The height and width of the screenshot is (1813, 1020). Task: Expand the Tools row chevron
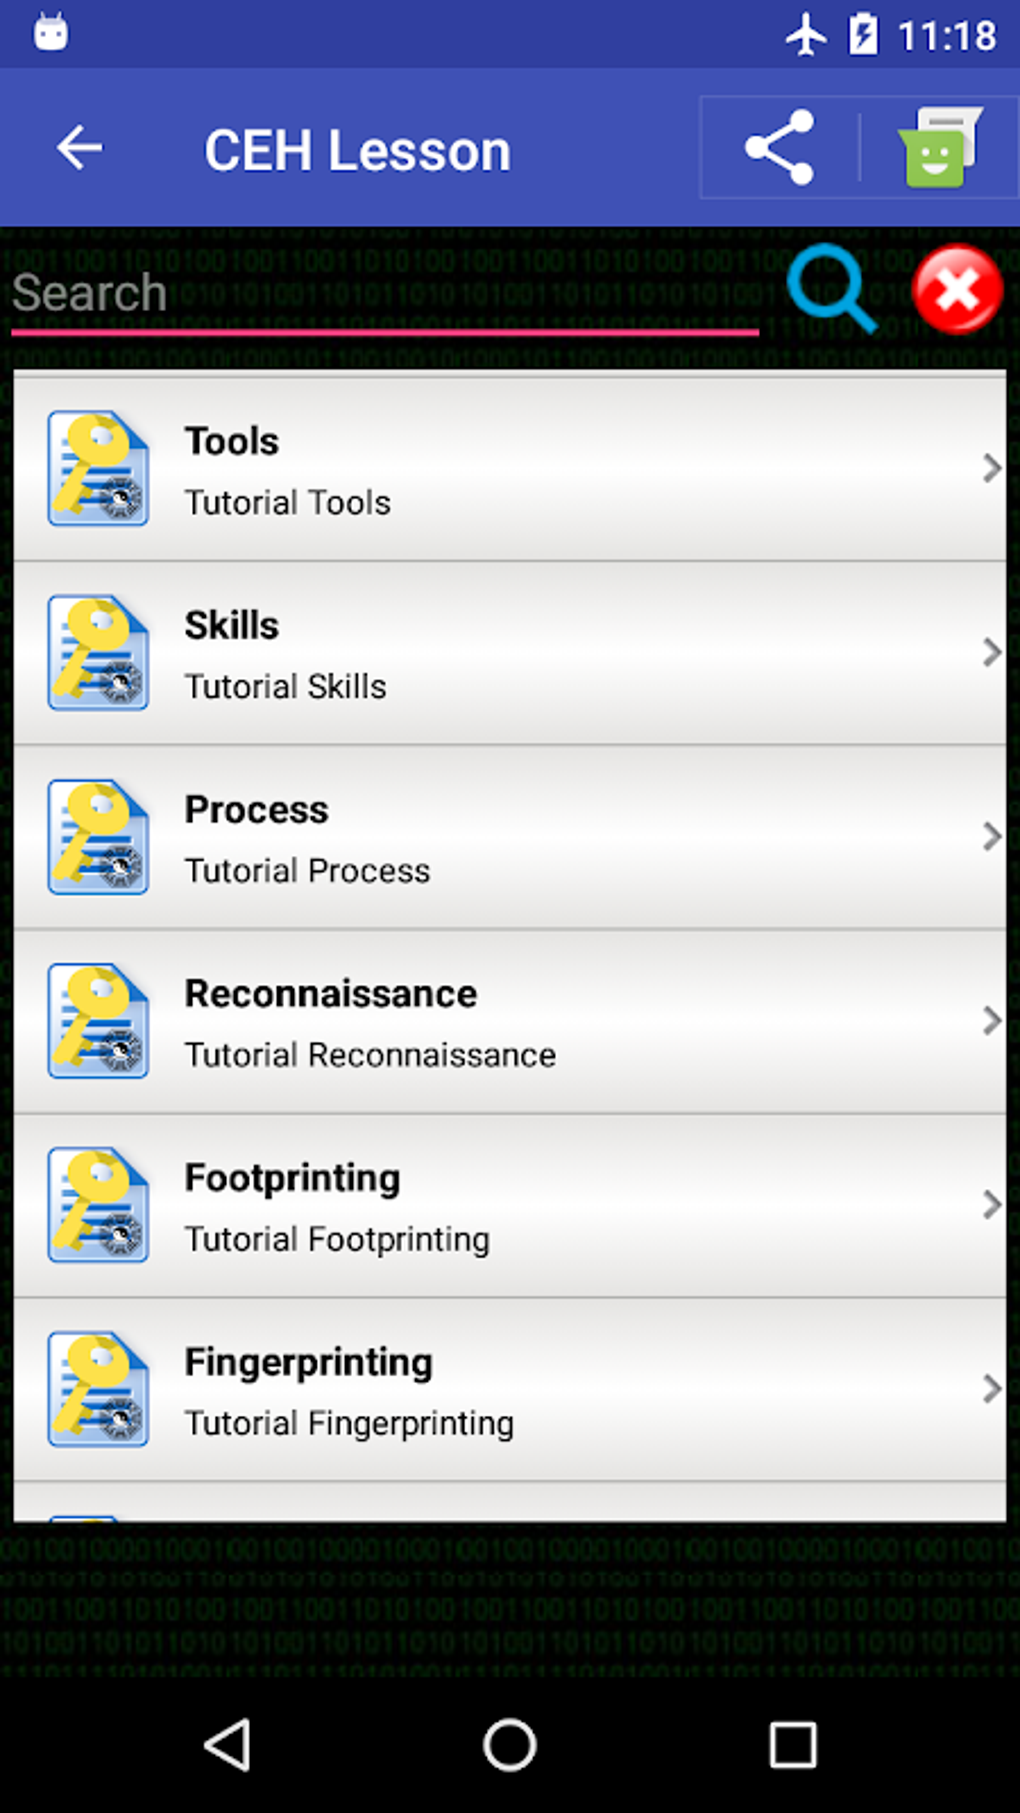990,468
